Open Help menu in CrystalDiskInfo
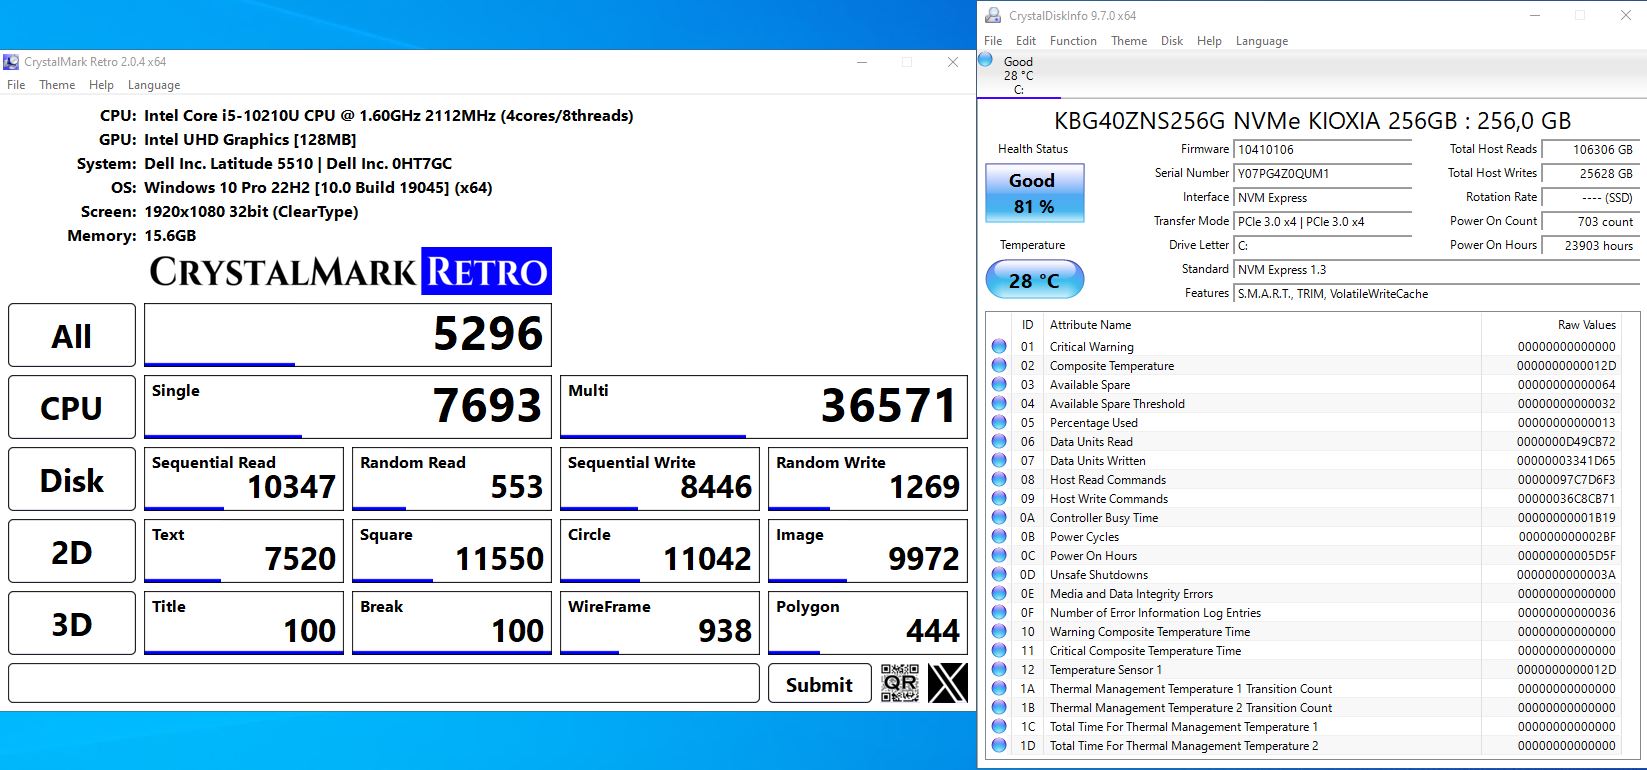This screenshot has width=1647, height=770. pos(1209,41)
